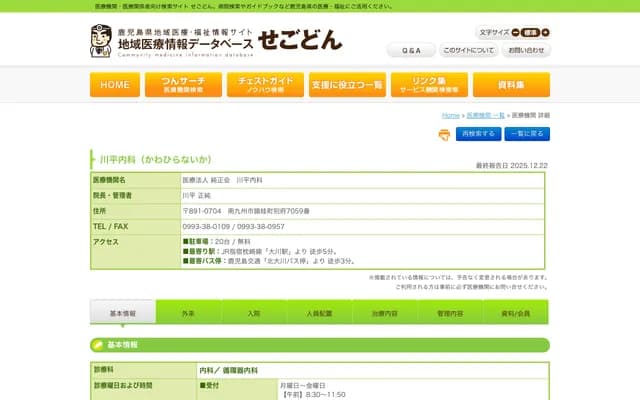Open the HOME navigation button
This screenshot has width=640, height=400.
click(x=115, y=85)
